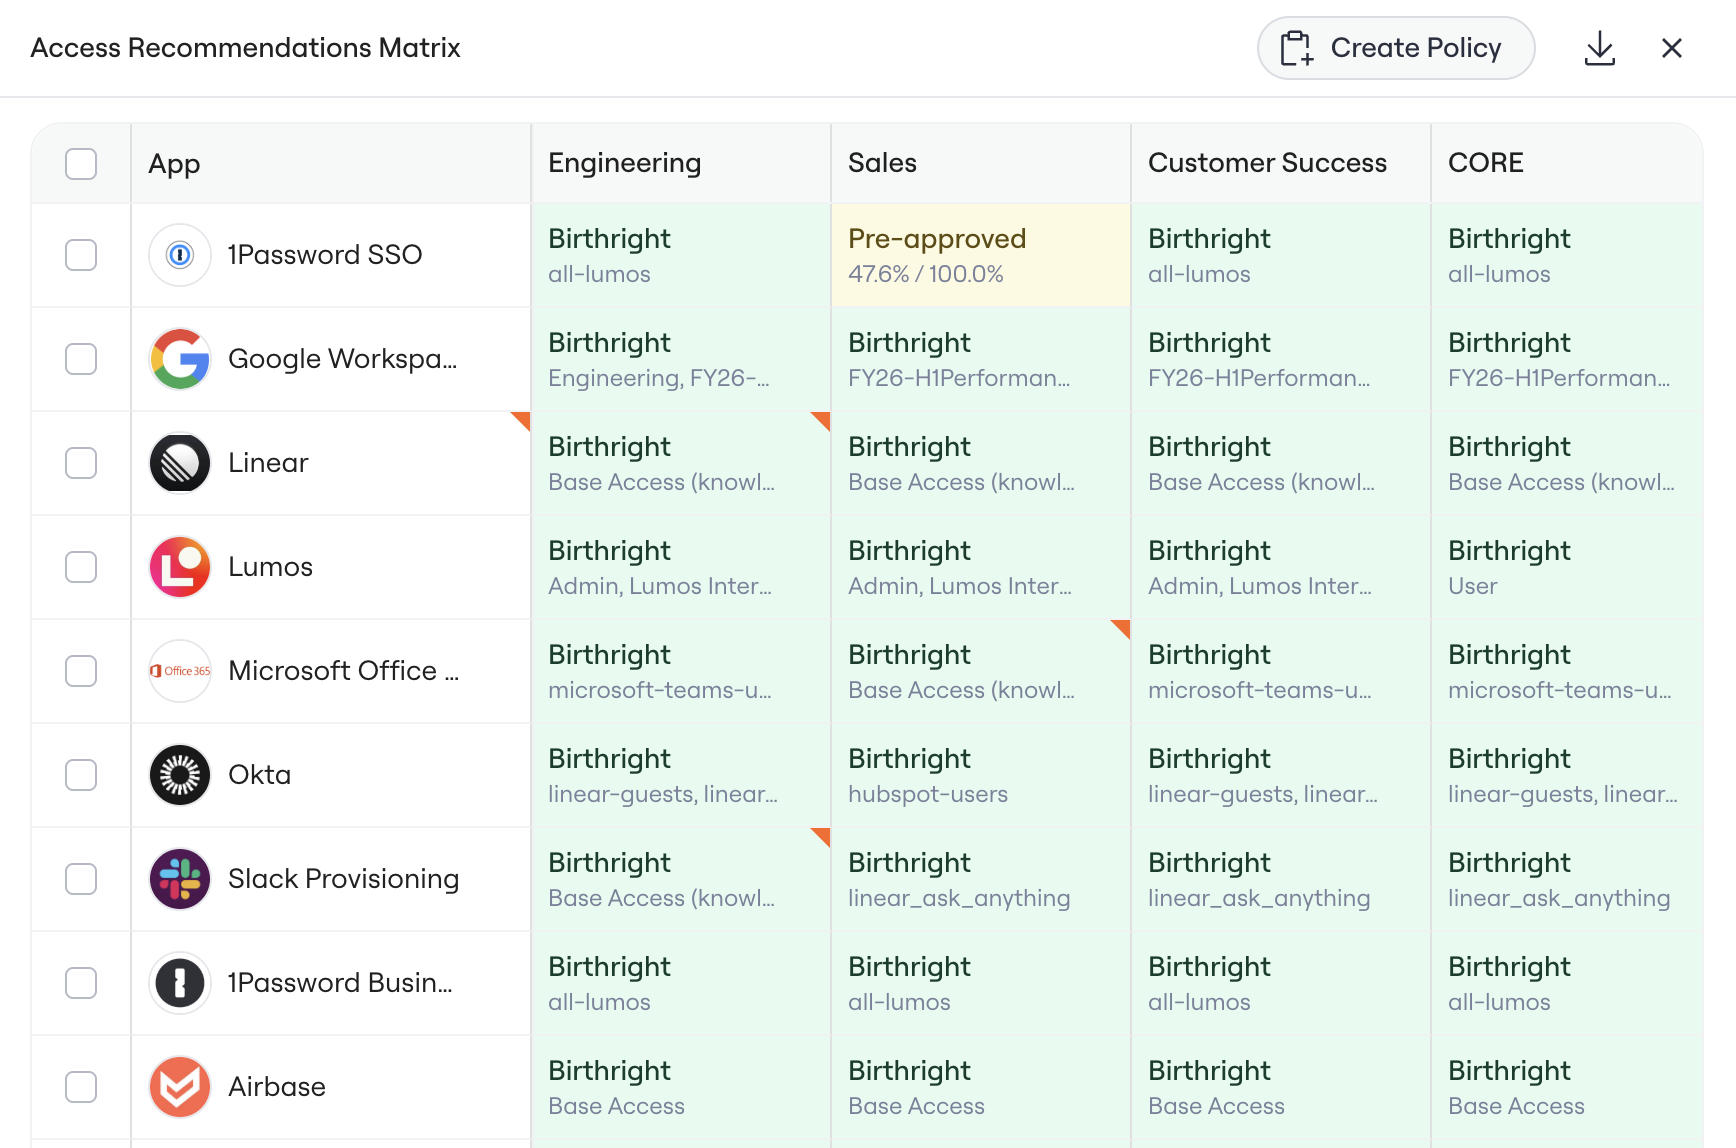Open the Pre-approved 47.6% / 100.0% cell
This screenshot has width=1736, height=1148.
[x=981, y=255]
